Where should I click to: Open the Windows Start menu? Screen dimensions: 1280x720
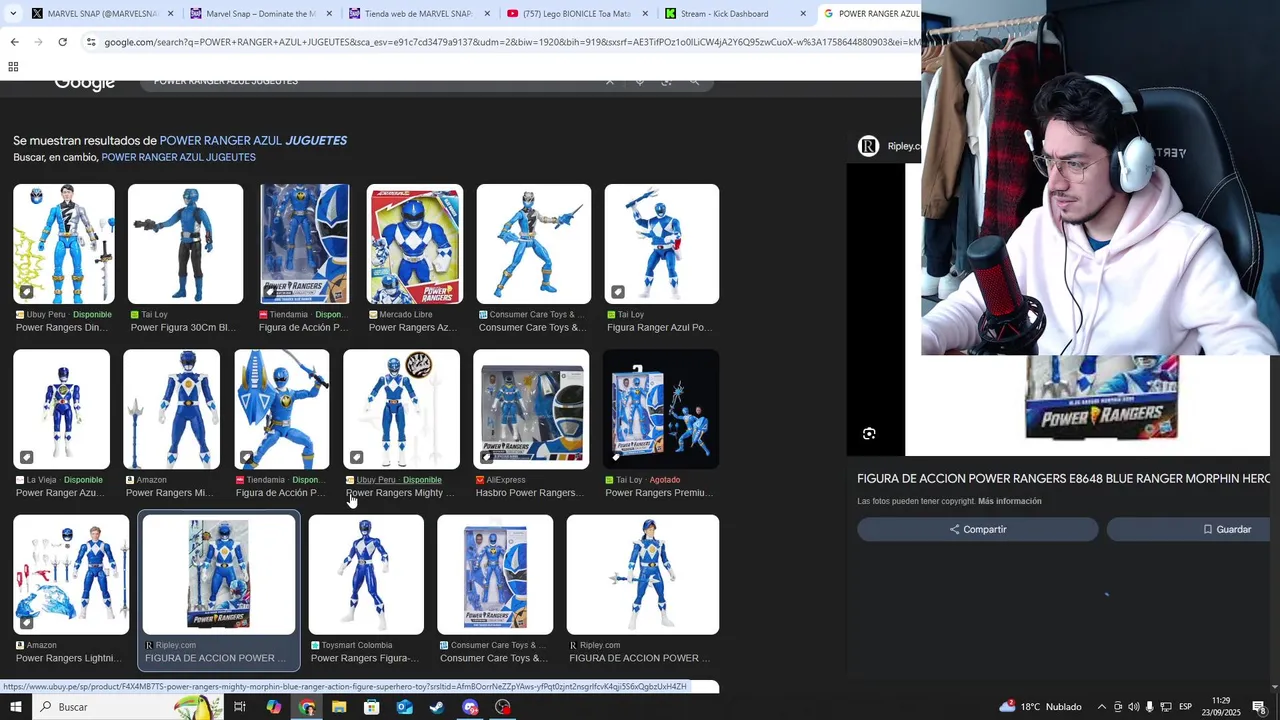pos(15,707)
